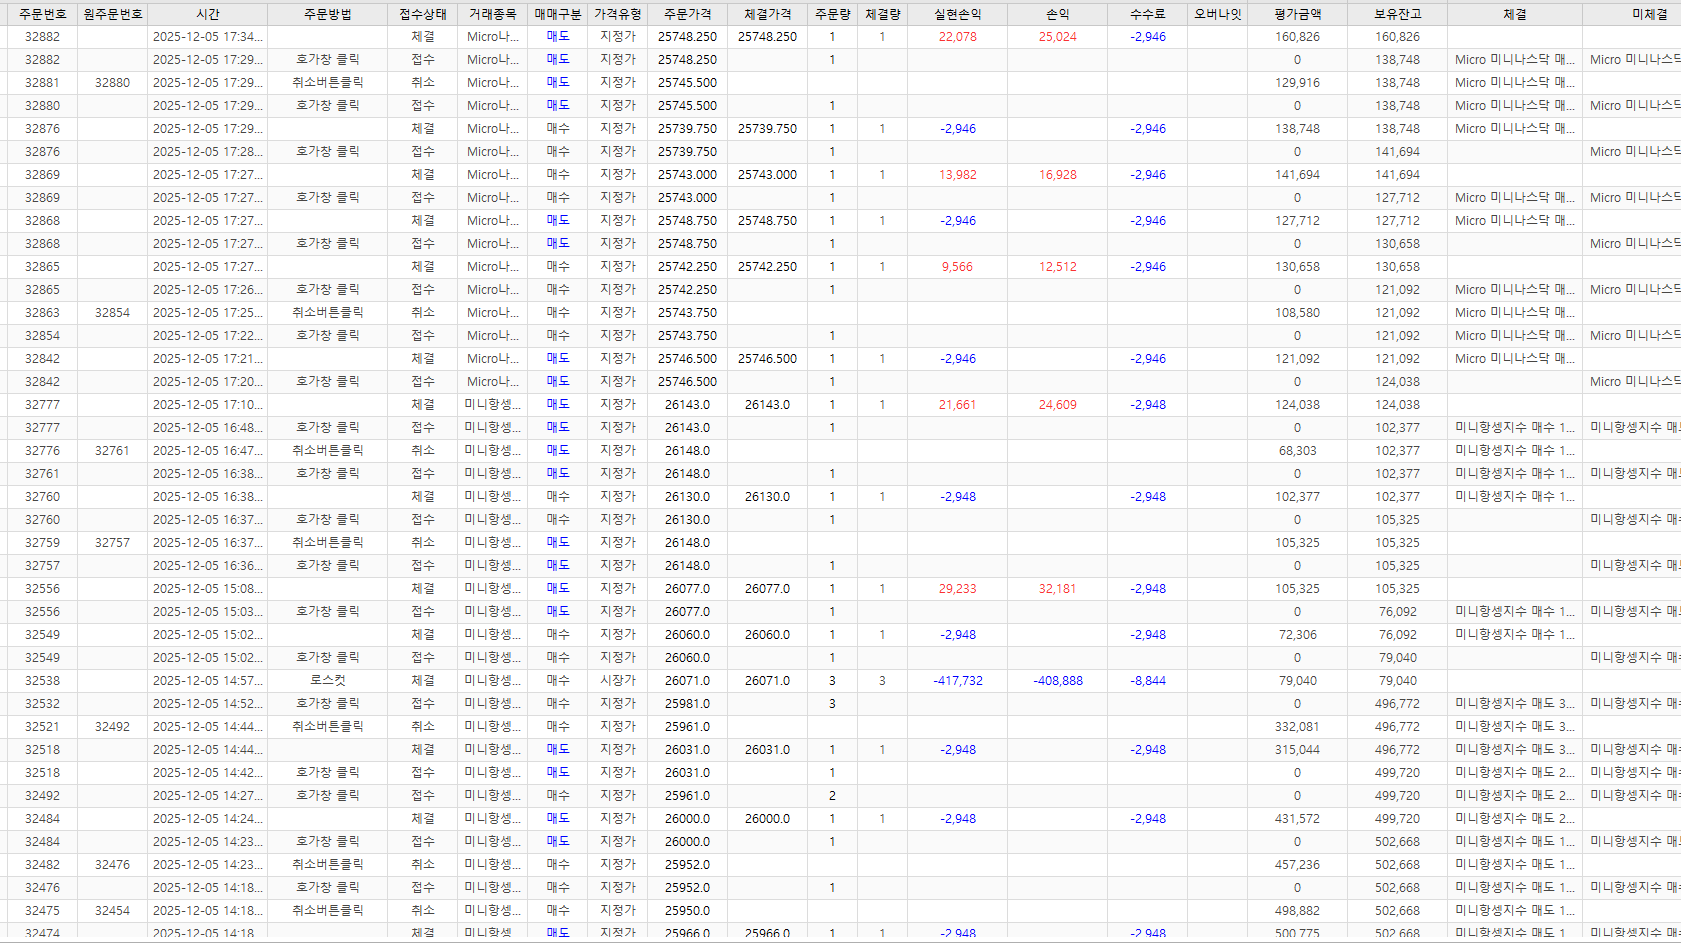
Task: Select the 주문량 column header
Action: click(x=832, y=14)
